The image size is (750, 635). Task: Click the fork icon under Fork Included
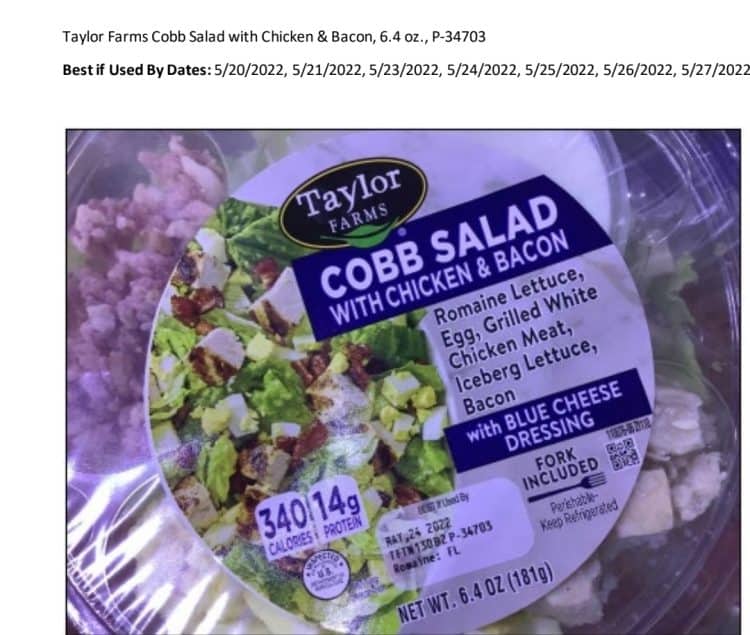(x=568, y=487)
